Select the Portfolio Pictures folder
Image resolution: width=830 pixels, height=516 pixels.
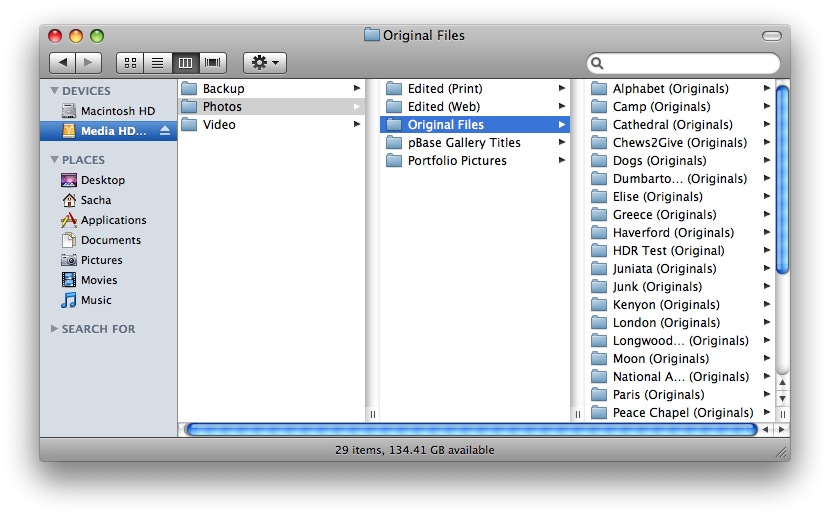475,160
